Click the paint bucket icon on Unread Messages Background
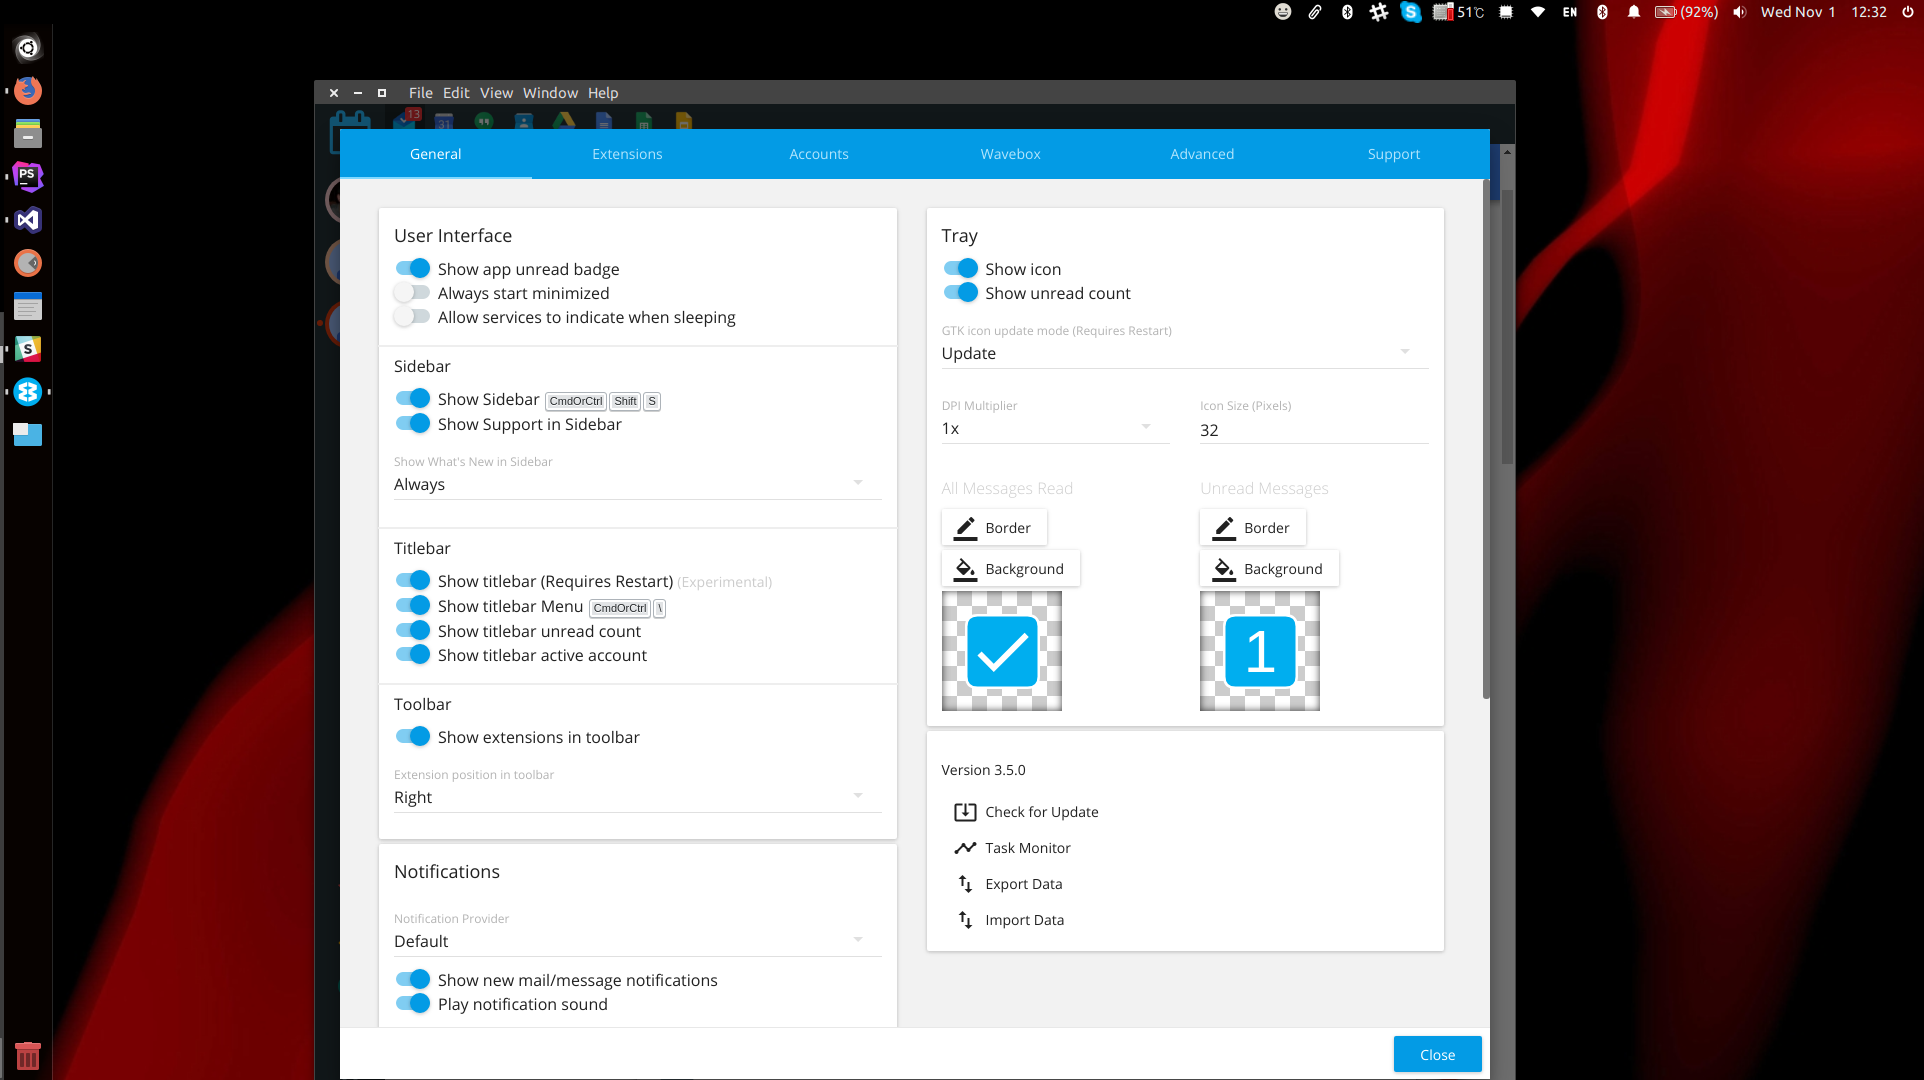 1223,568
